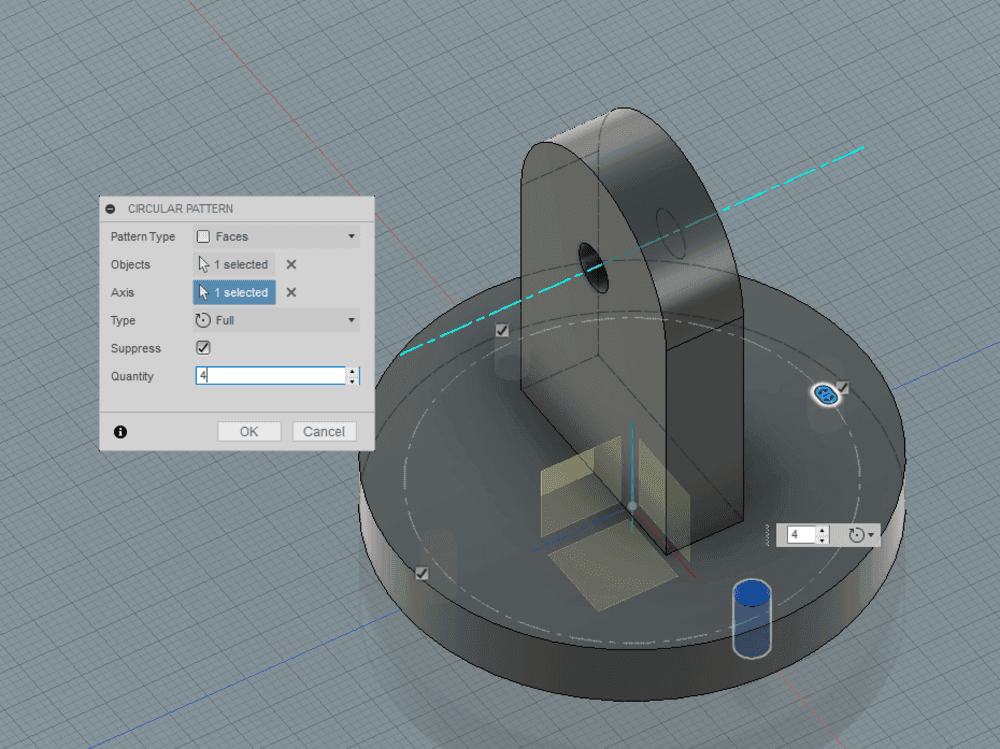Click the Objects '1 selected' selector

234,265
